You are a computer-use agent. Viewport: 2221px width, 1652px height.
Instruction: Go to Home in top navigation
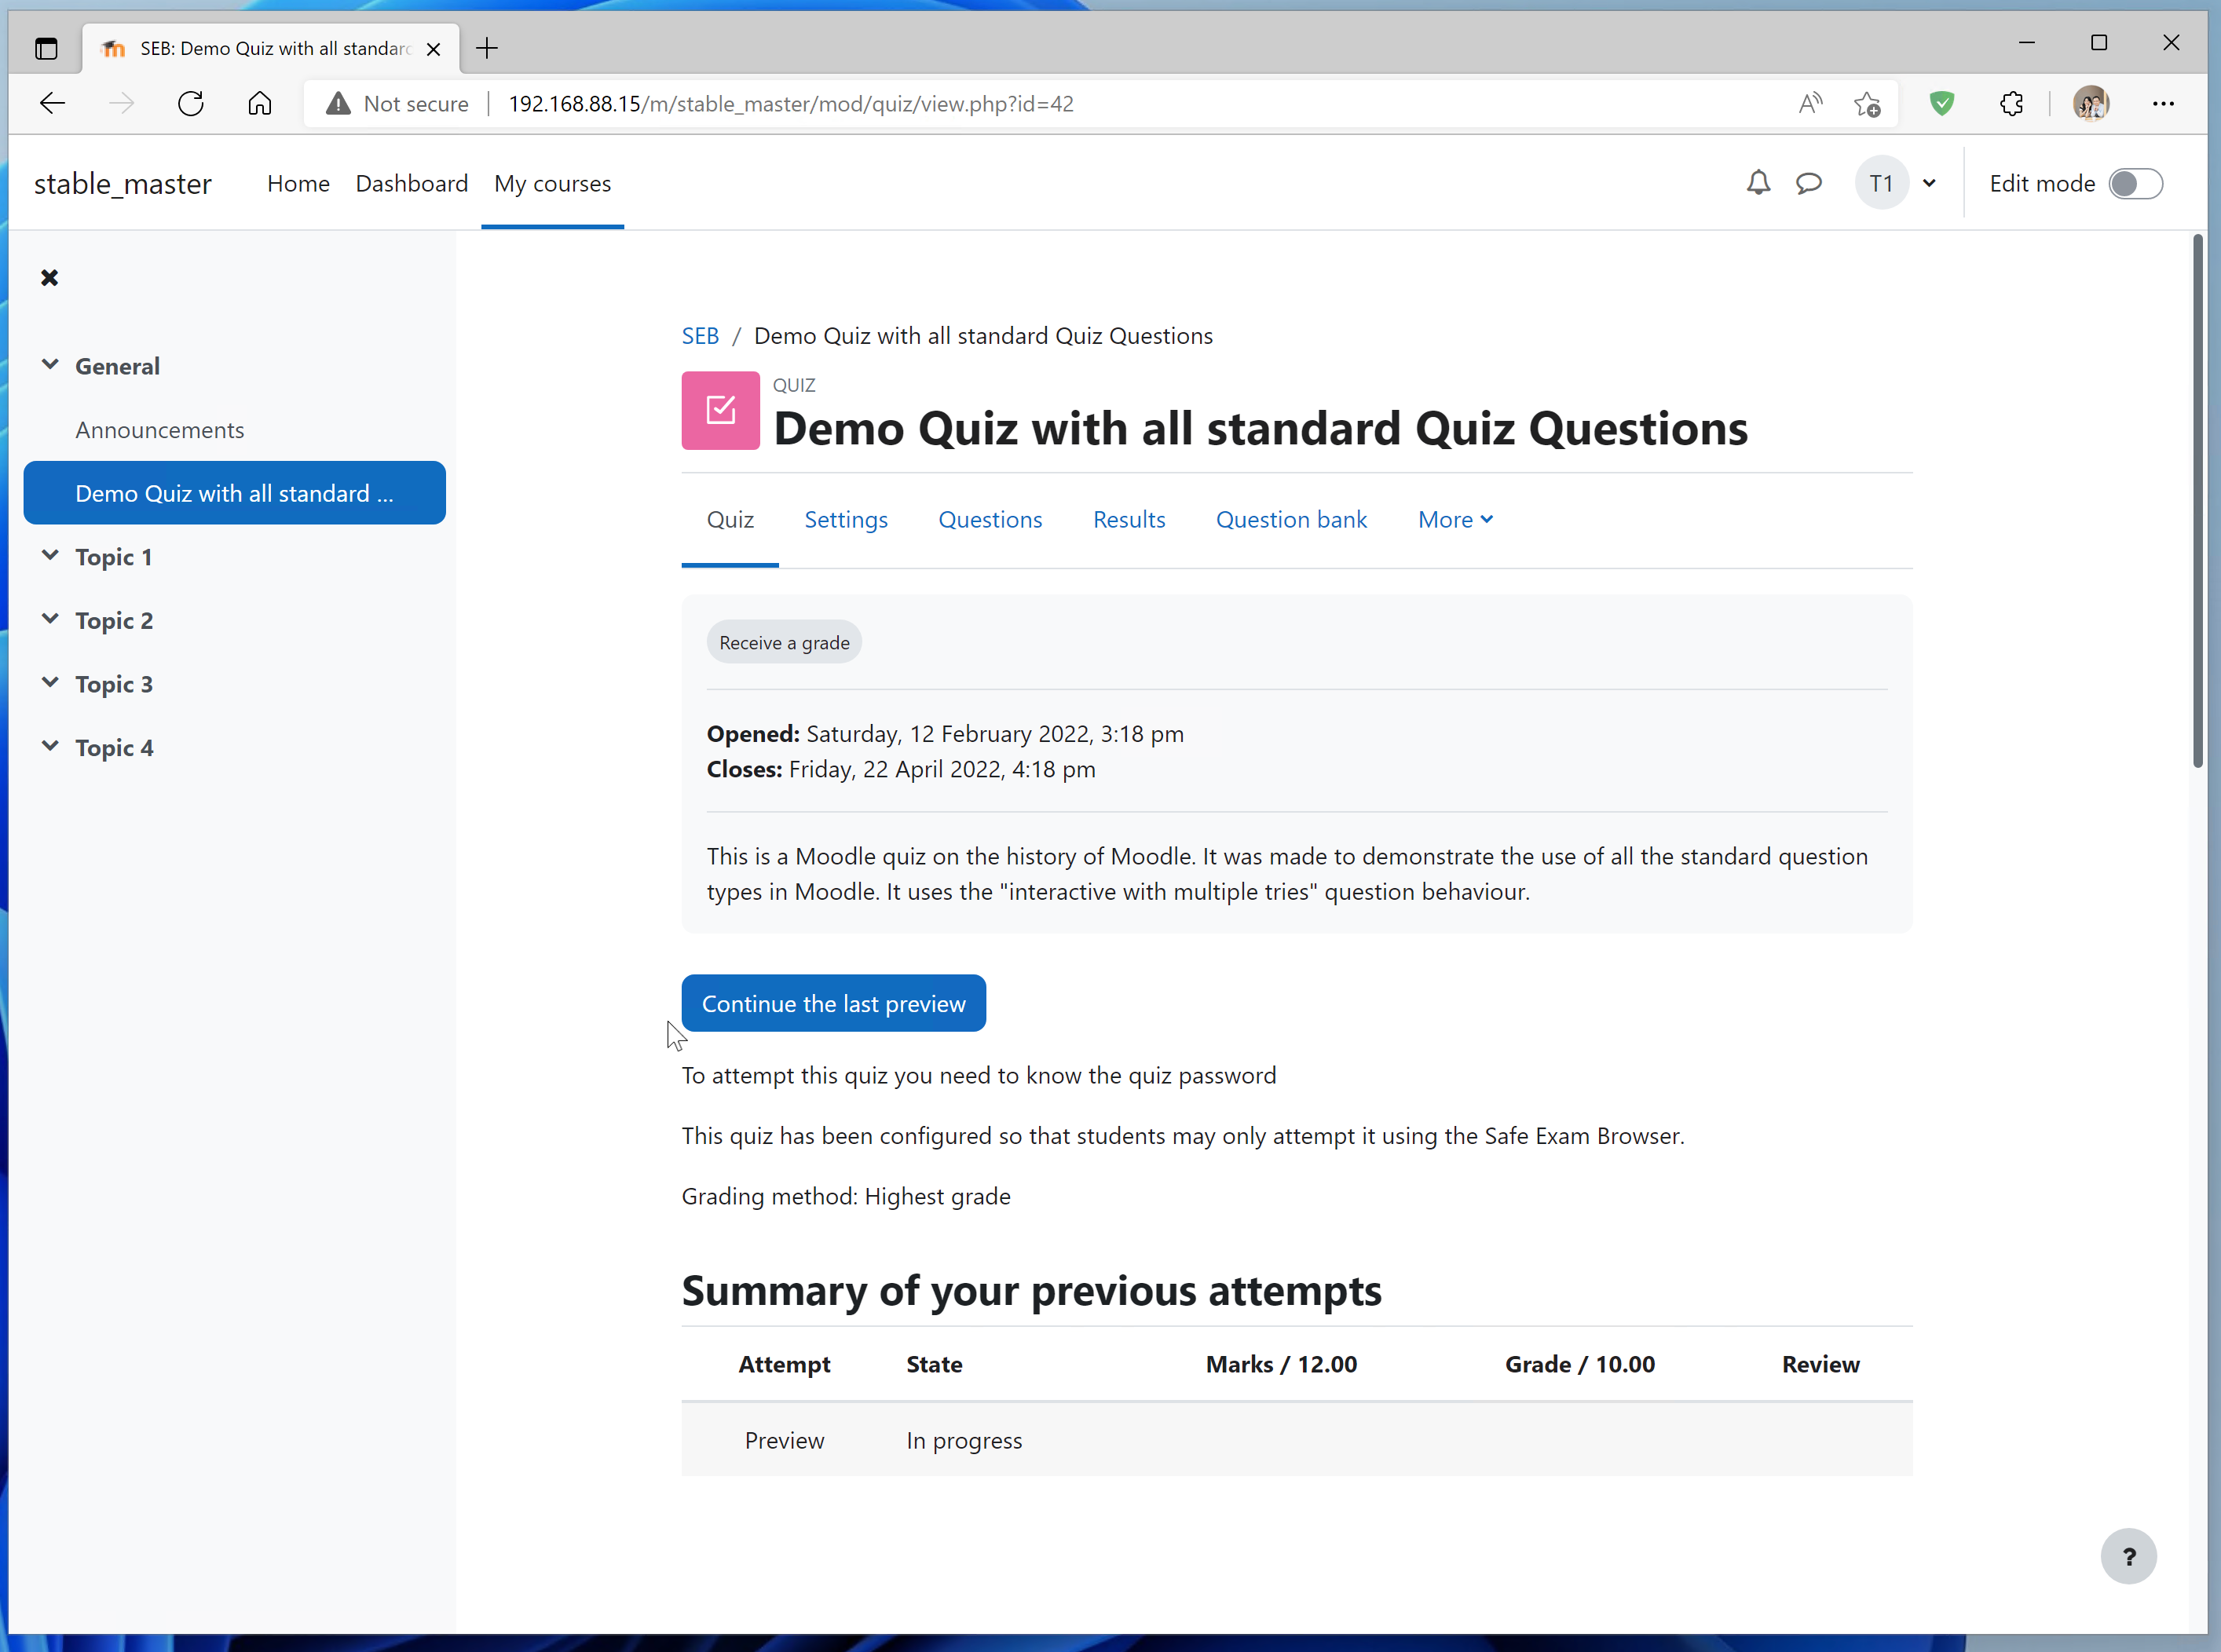pyautogui.click(x=298, y=183)
